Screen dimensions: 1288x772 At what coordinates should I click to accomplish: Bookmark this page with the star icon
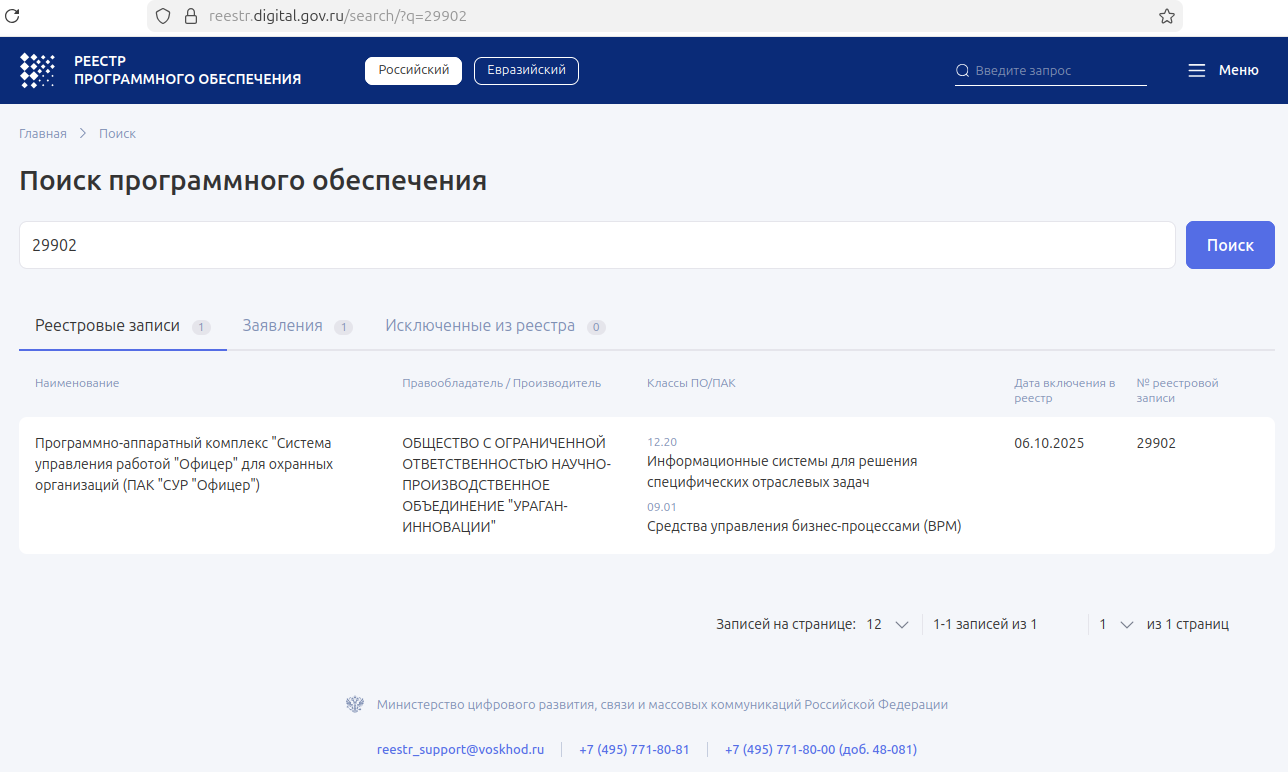pos(1166,16)
